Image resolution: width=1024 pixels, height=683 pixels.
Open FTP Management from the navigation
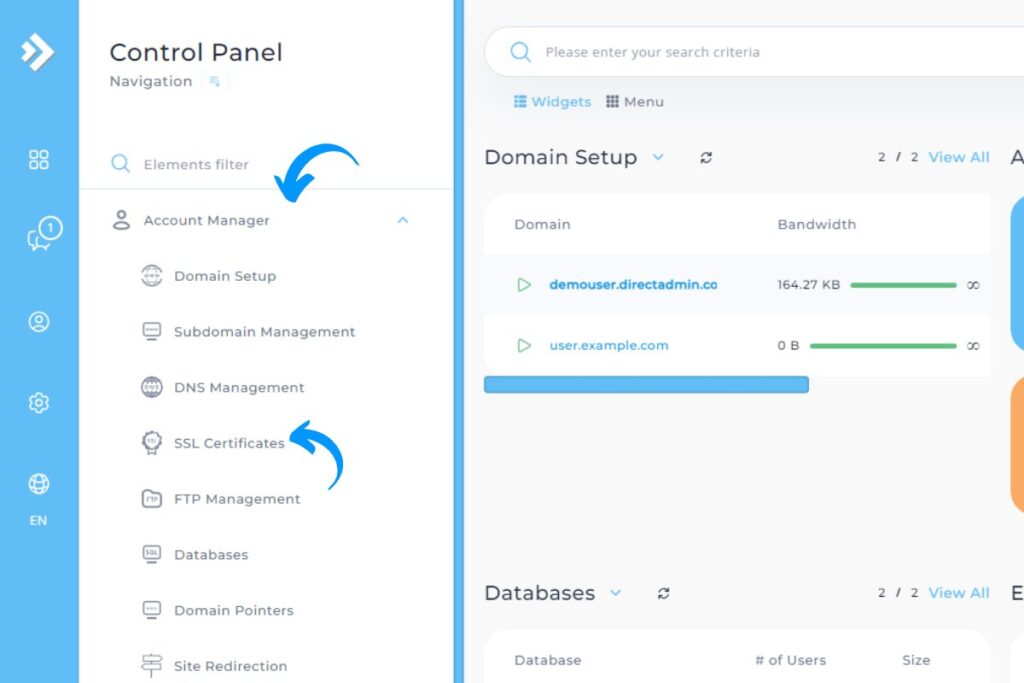[236, 499]
